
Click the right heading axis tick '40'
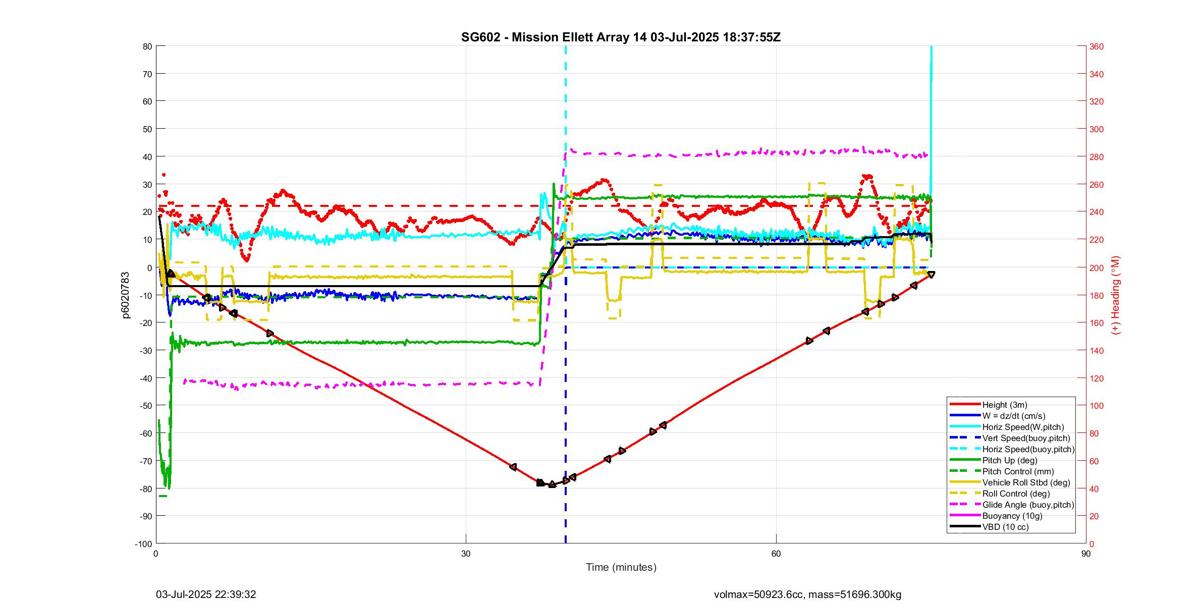1096,488
